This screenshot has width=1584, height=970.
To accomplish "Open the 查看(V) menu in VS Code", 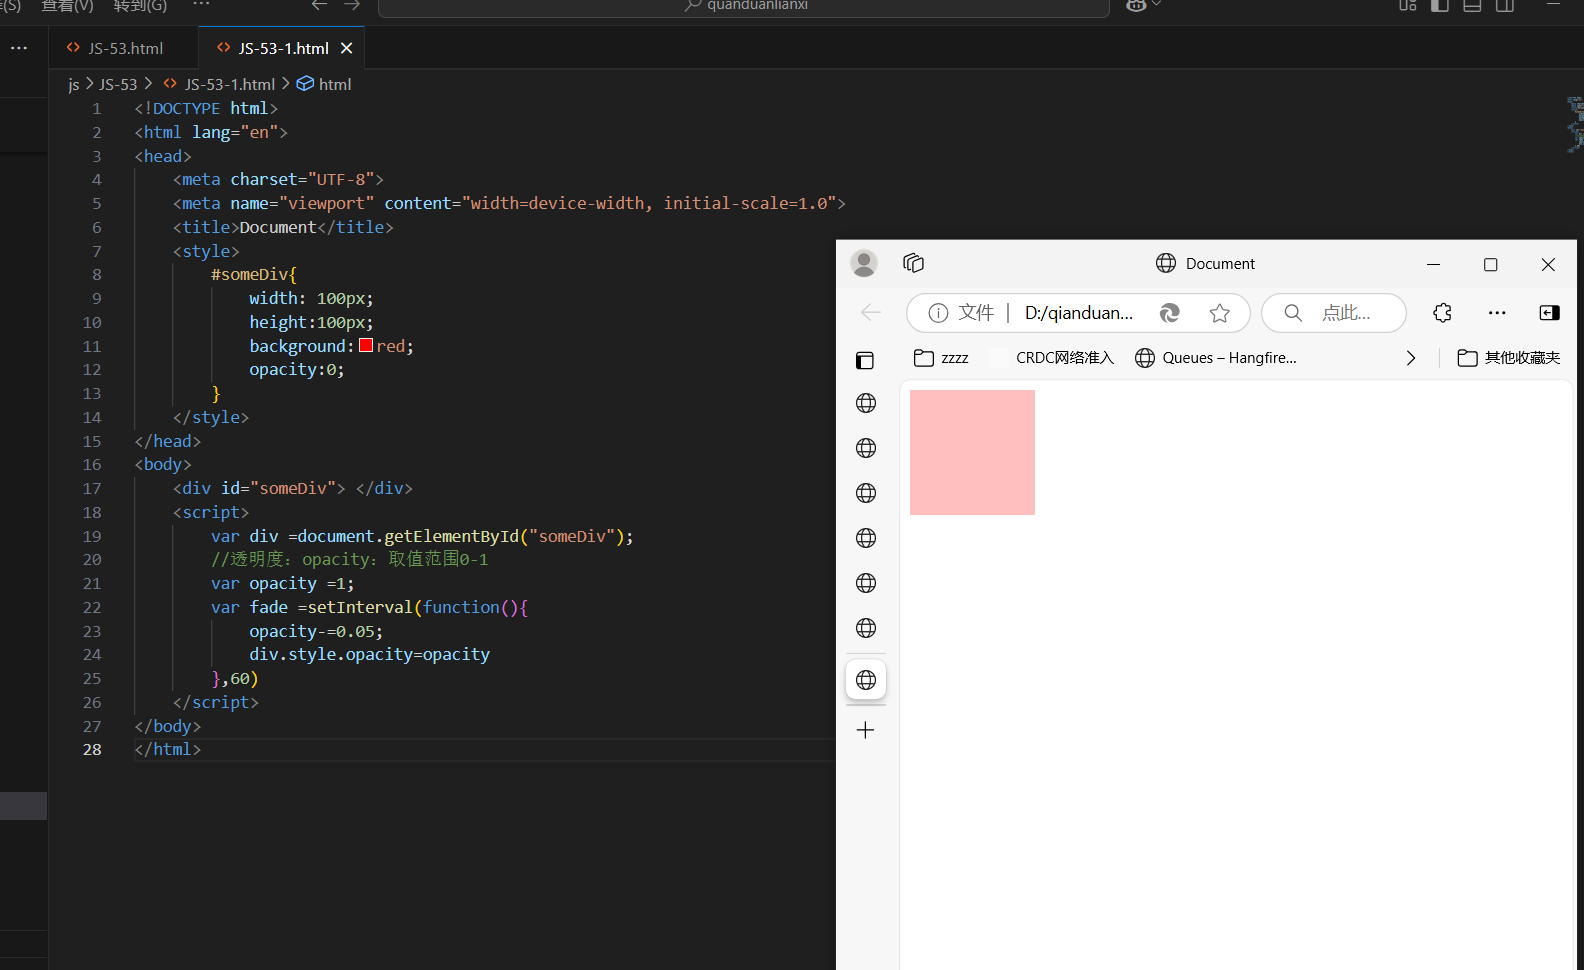I will [67, 5].
